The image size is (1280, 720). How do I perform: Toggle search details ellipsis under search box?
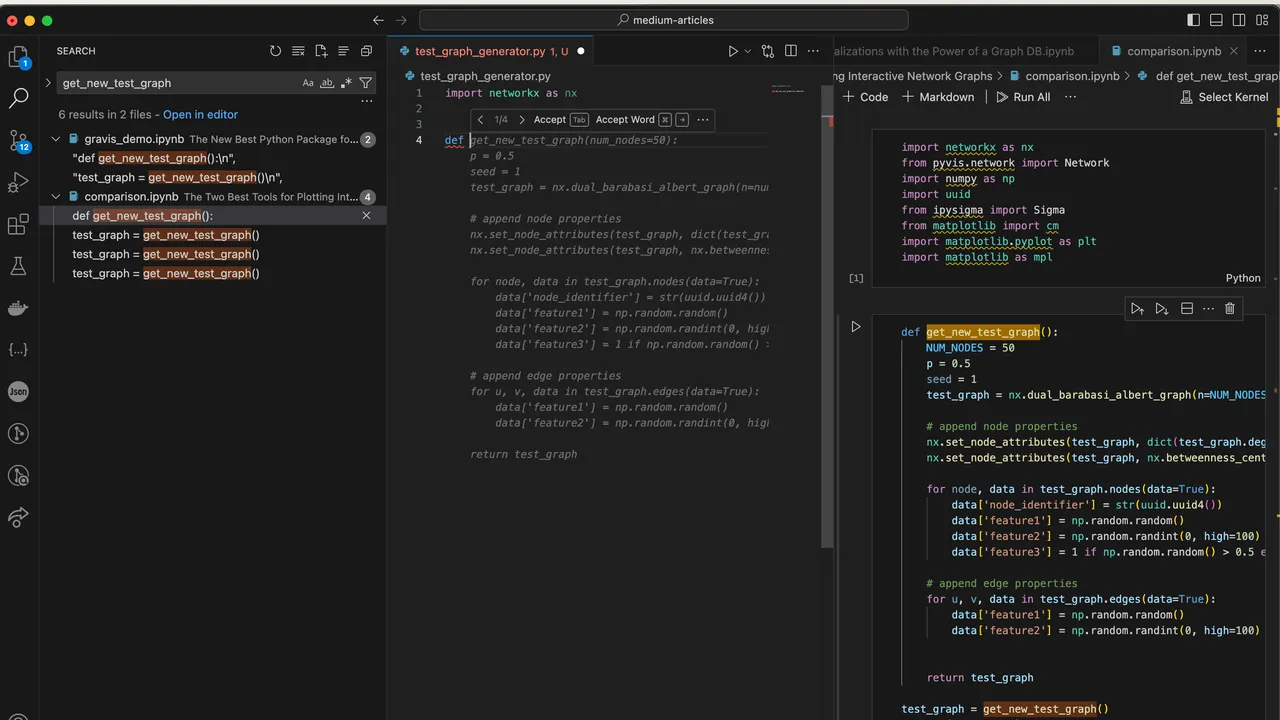point(366,101)
